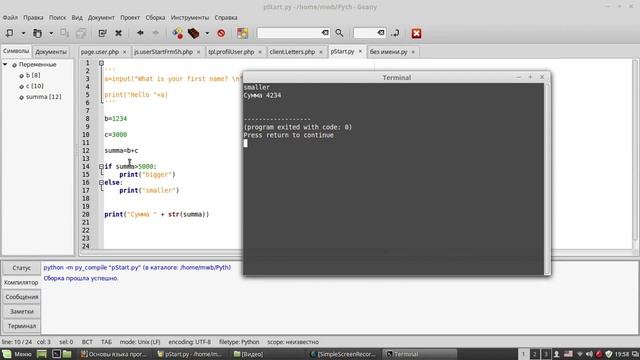Viewport: 640px width, 360px height.
Task: Click the red Quit Geany toolbar icon
Action: tap(416, 33)
